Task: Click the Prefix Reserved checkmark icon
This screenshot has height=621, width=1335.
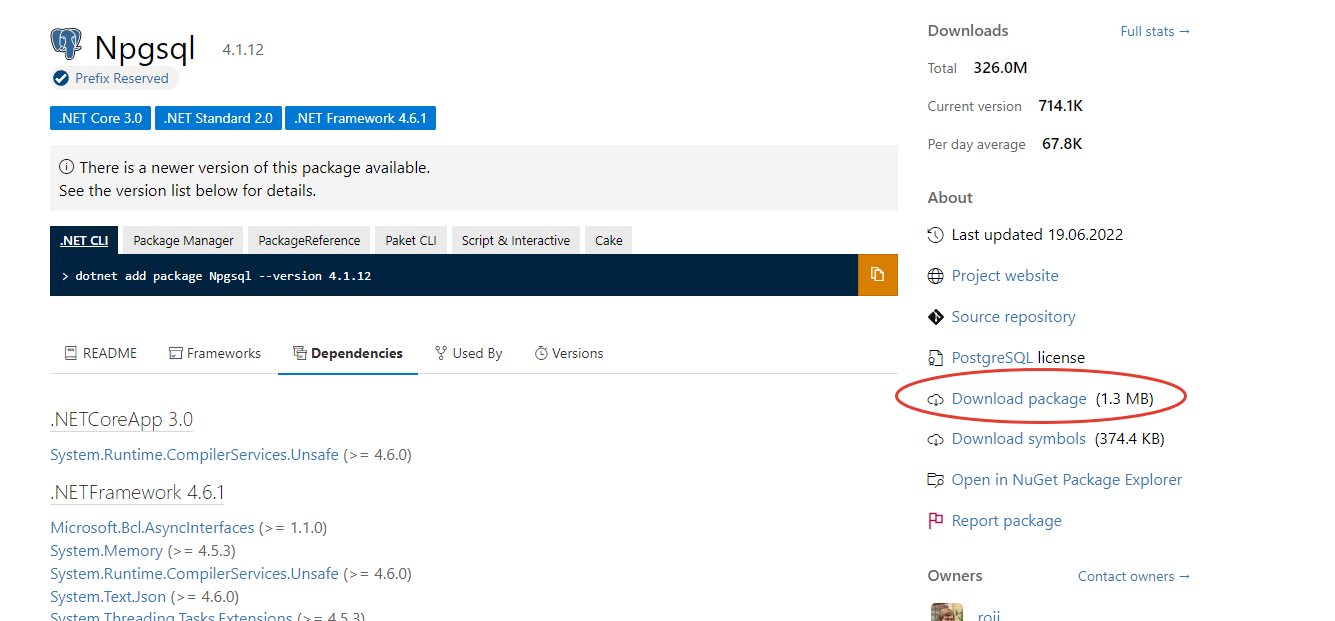Action: (62, 78)
